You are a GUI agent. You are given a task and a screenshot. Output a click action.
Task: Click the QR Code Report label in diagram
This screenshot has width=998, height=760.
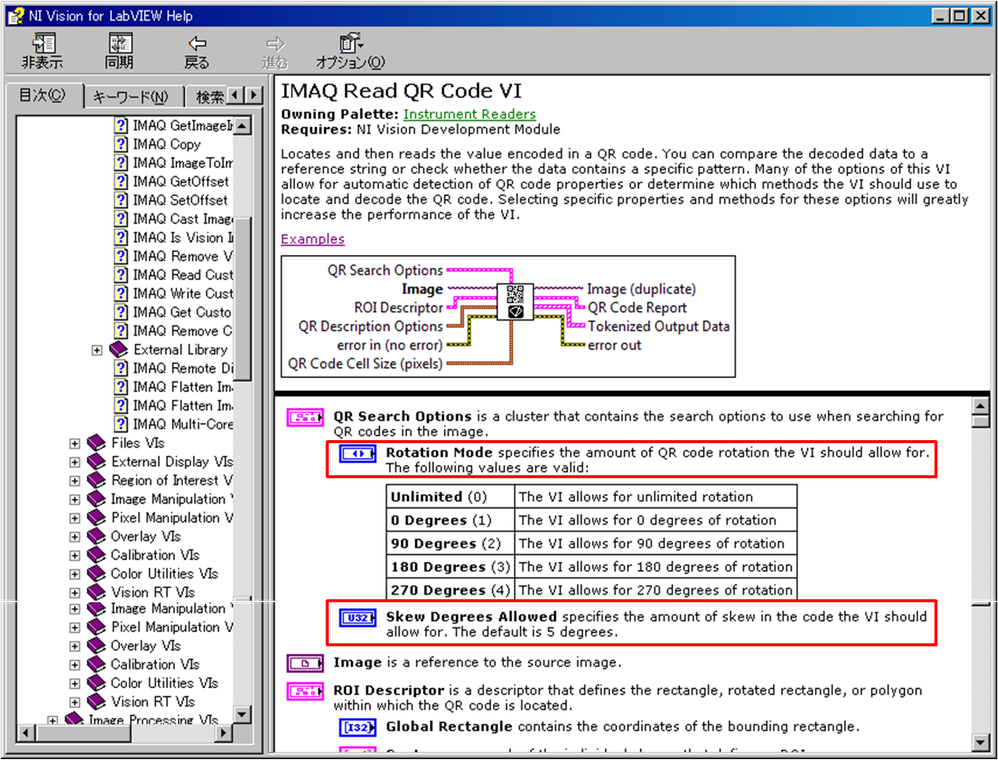[637, 307]
